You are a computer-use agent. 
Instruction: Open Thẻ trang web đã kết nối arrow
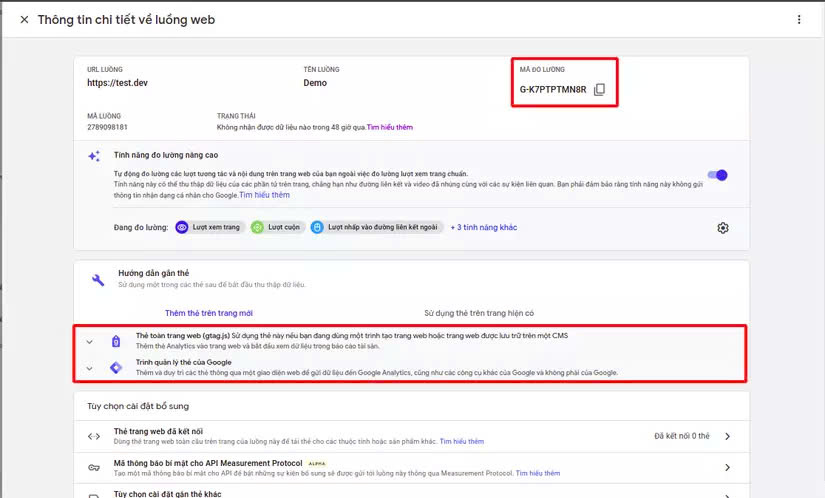point(727,436)
